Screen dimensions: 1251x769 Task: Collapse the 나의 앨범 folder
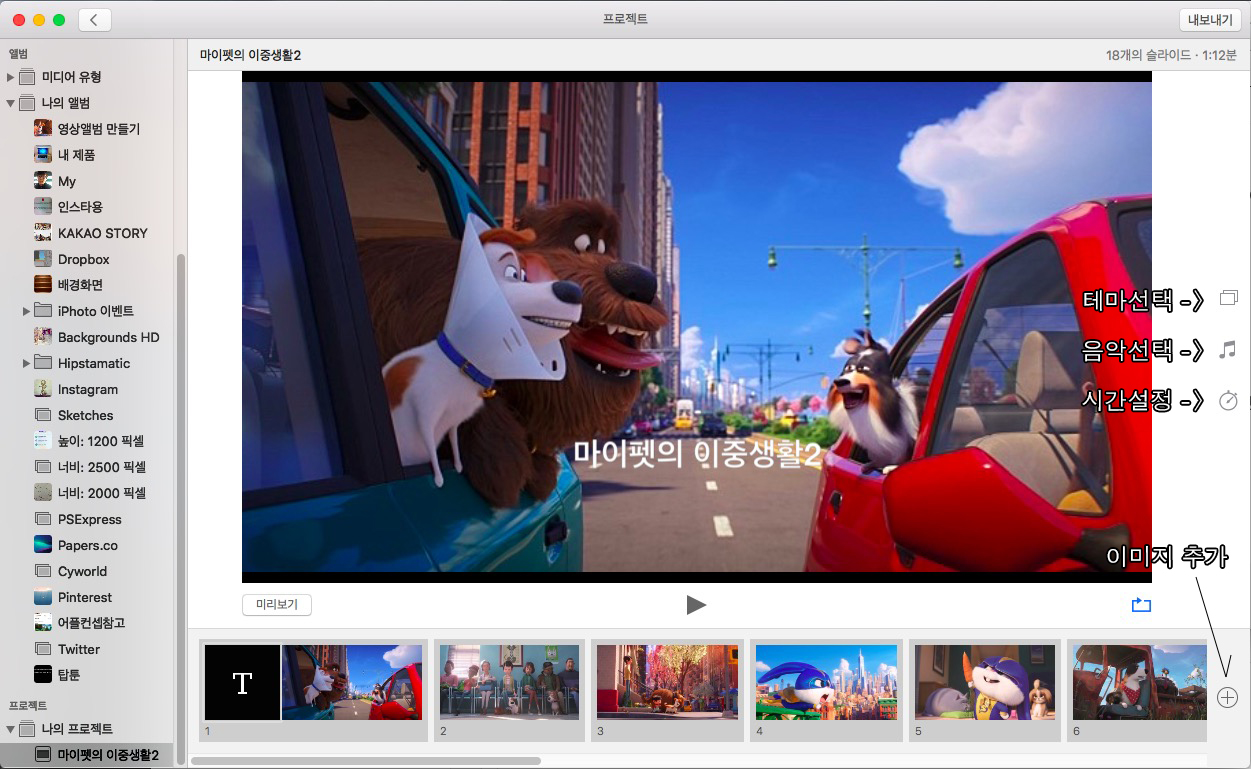pos(11,103)
